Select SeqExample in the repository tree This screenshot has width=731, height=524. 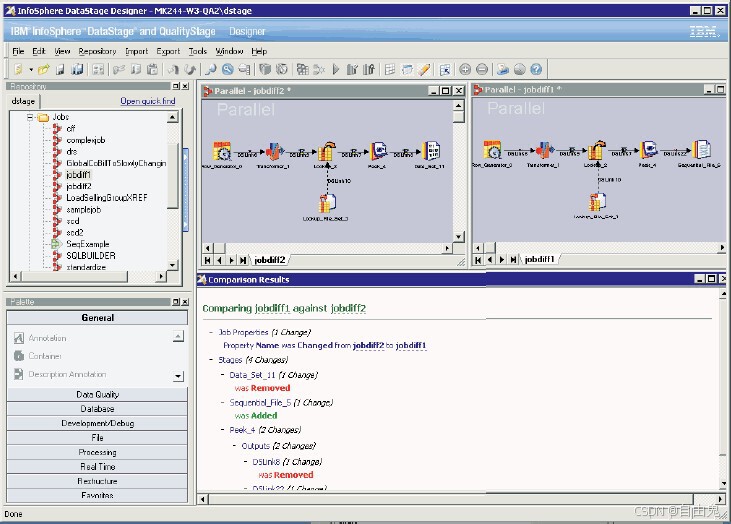[x=88, y=244]
